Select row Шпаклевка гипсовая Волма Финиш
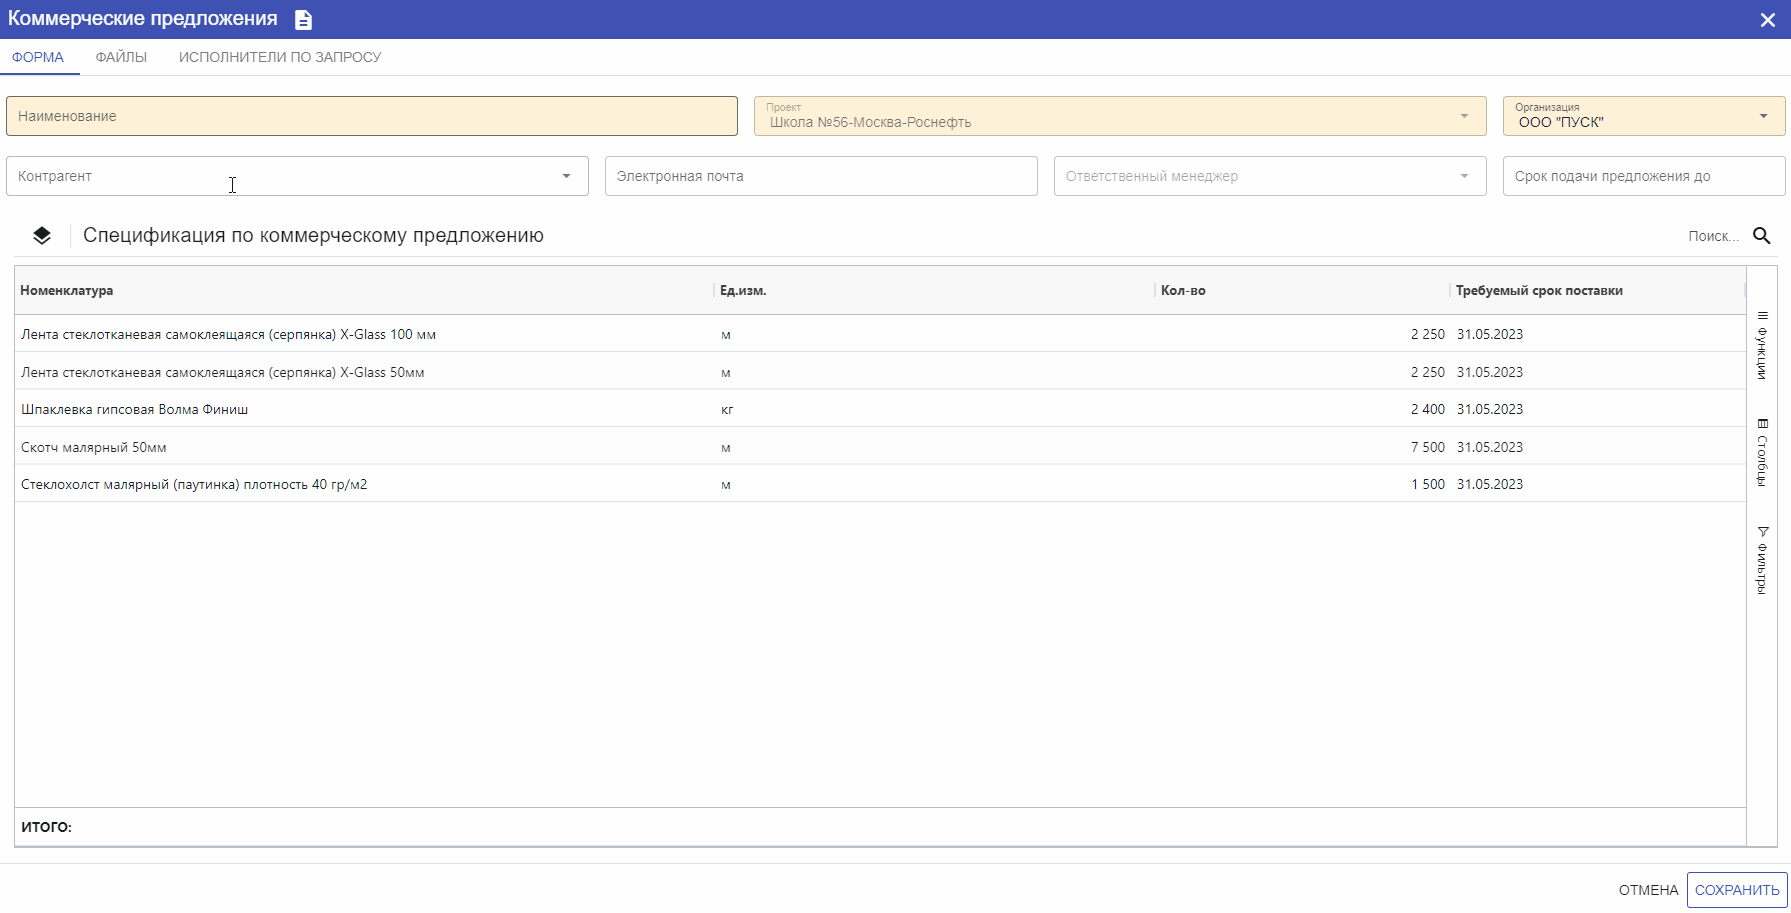The image size is (1791, 913). [x=880, y=409]
